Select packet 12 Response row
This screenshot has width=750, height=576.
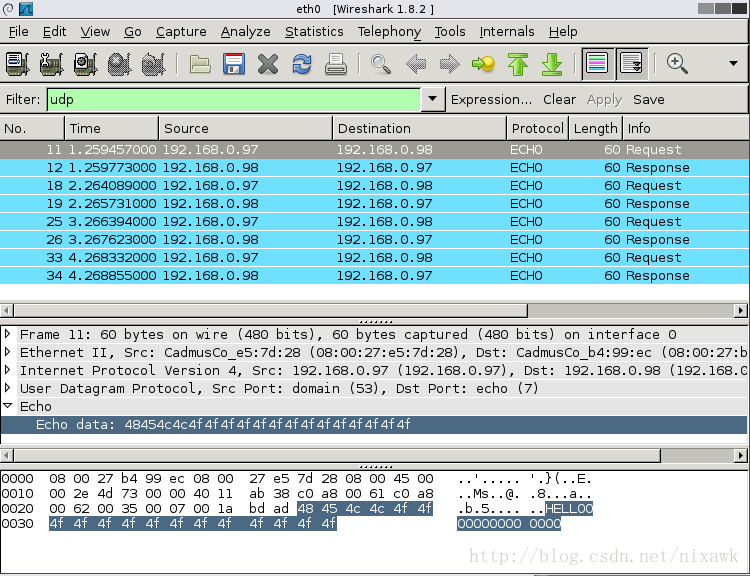pos(375,167)
